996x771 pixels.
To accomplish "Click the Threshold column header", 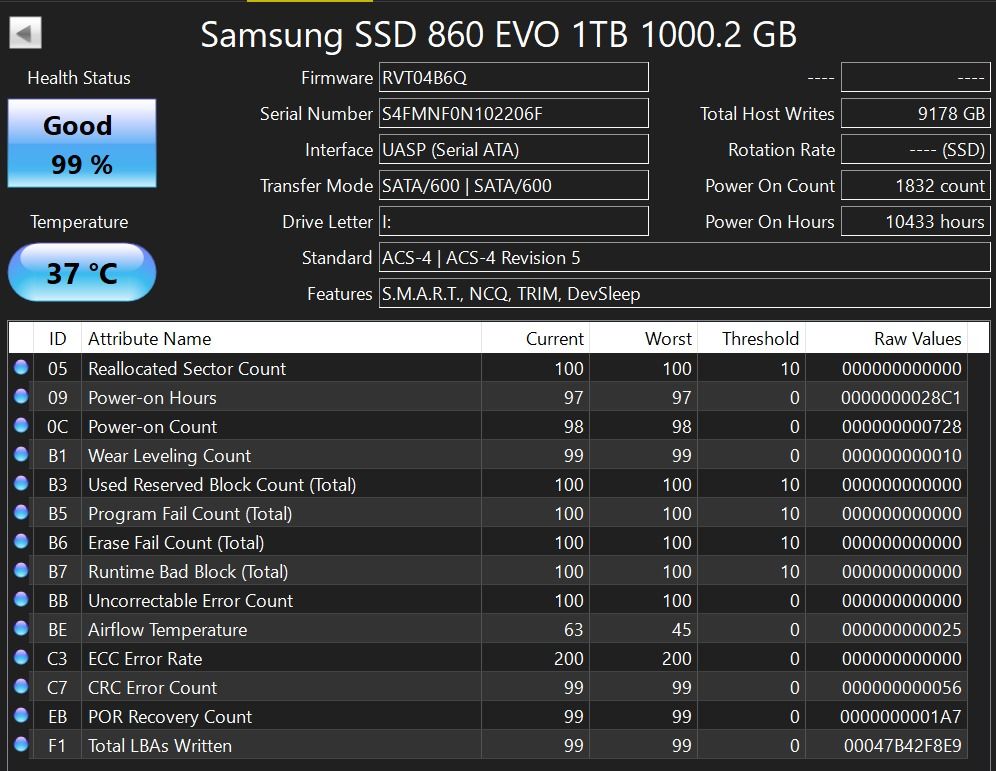I will pos(751,339).
